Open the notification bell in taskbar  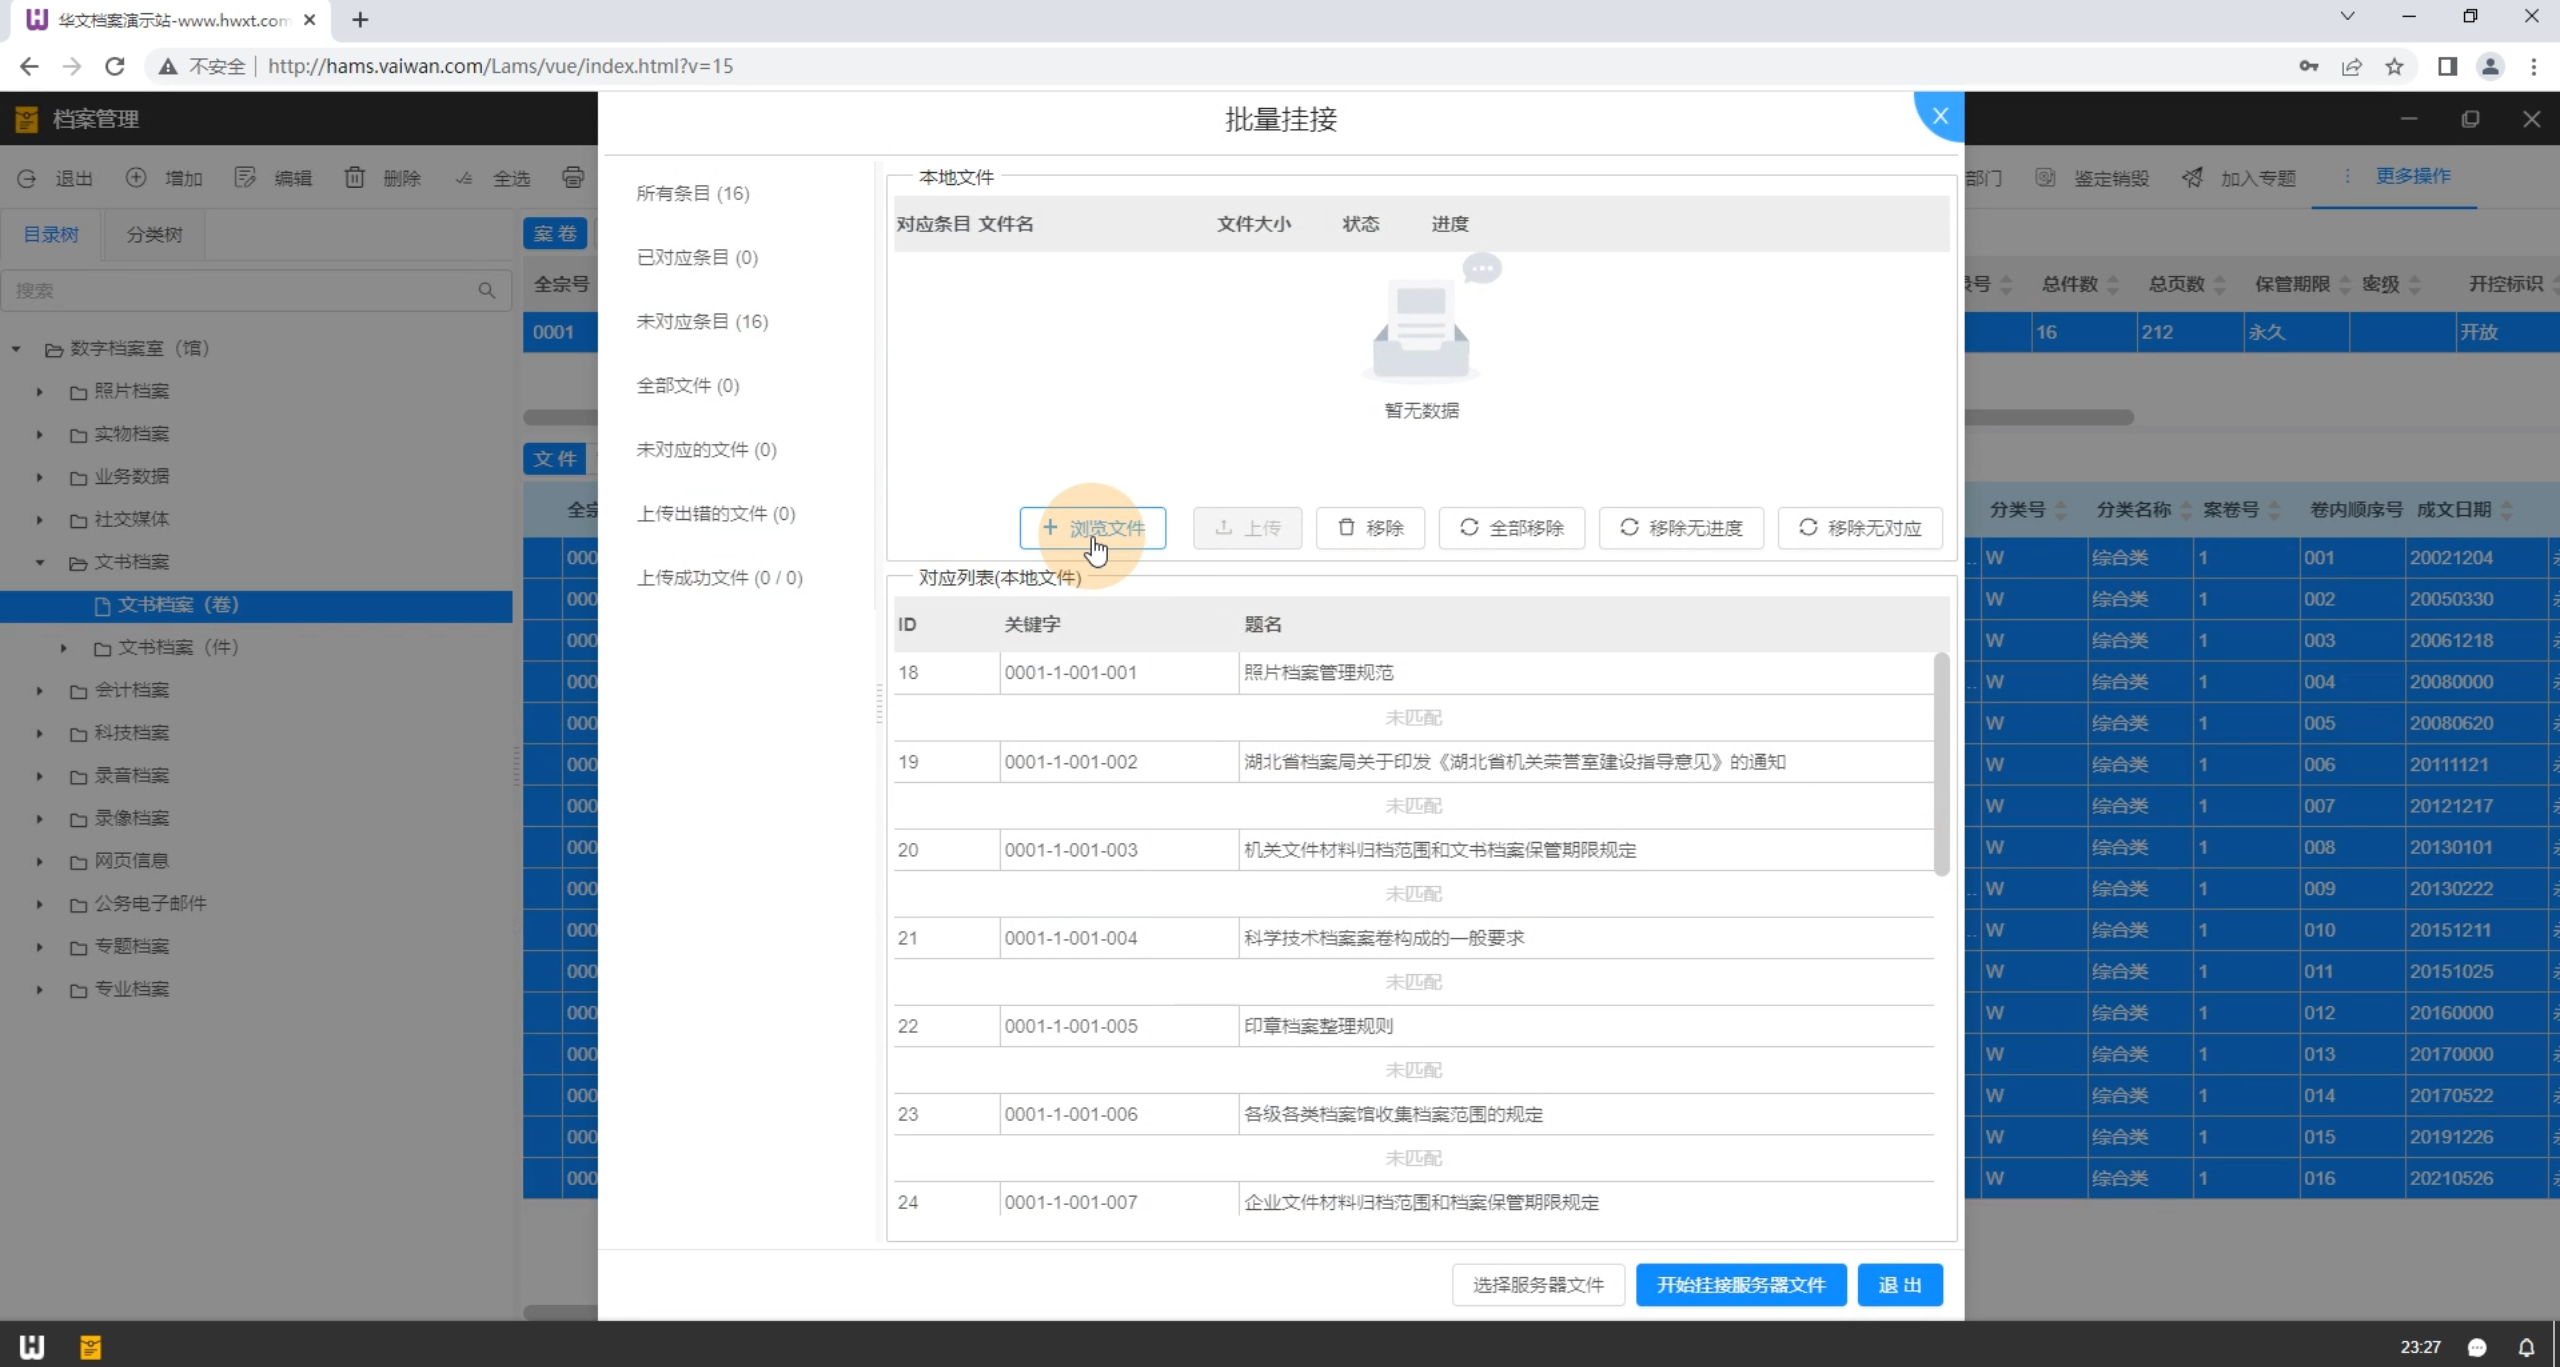(x=2526, y=1347)
